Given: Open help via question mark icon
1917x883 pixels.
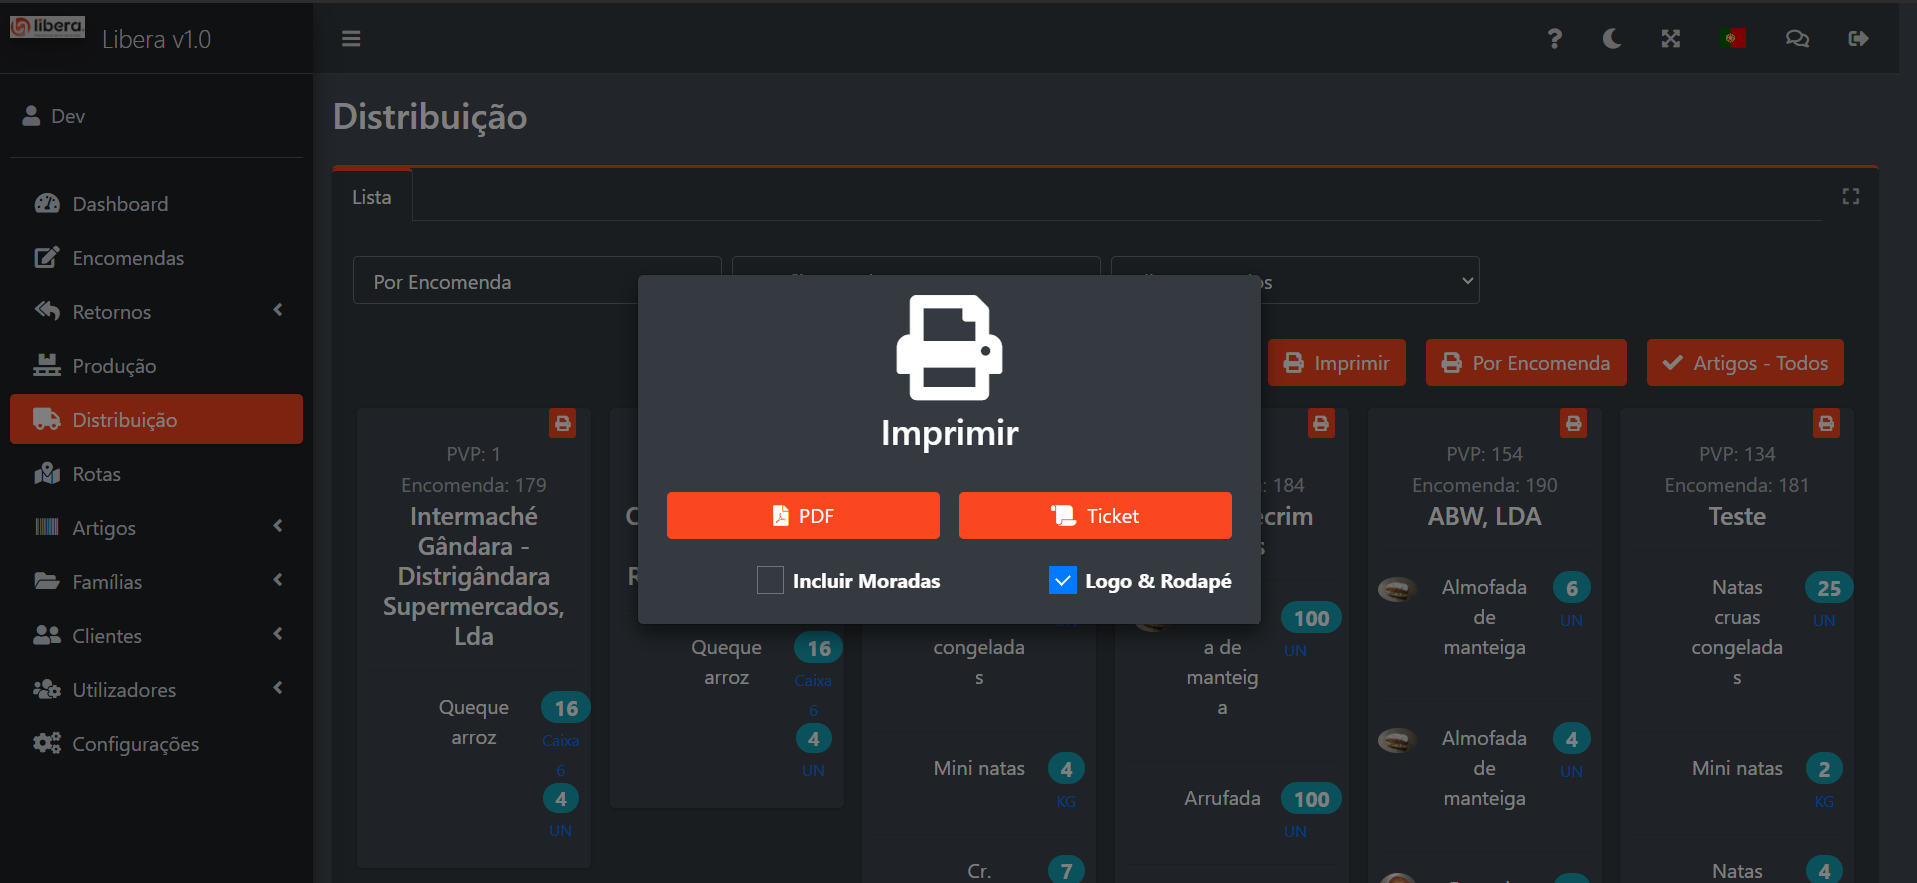Looking at the screenshot, I should pos(1554,39).
